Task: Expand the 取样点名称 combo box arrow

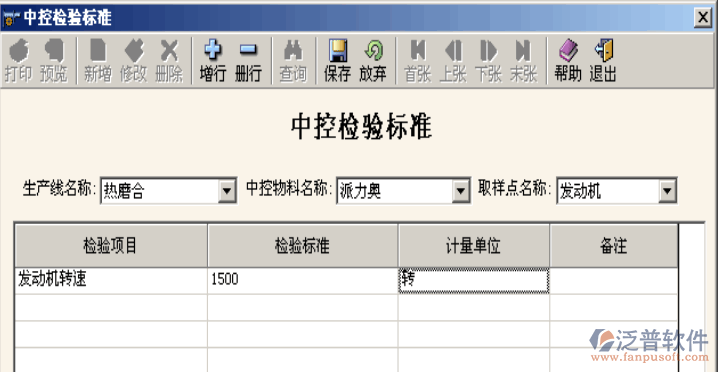Action: tap(668, 191)
